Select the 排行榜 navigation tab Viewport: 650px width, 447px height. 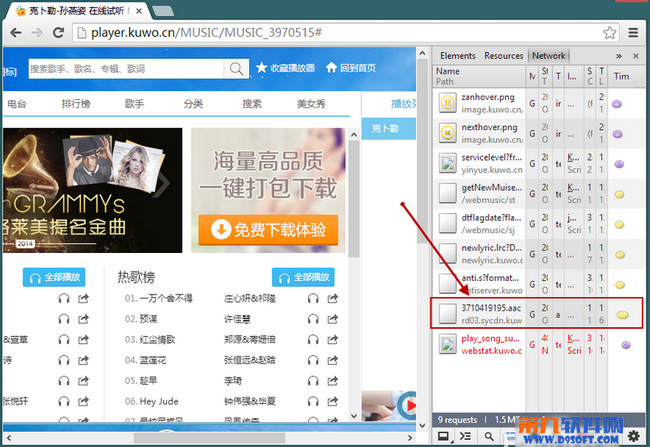pos(77,104)
